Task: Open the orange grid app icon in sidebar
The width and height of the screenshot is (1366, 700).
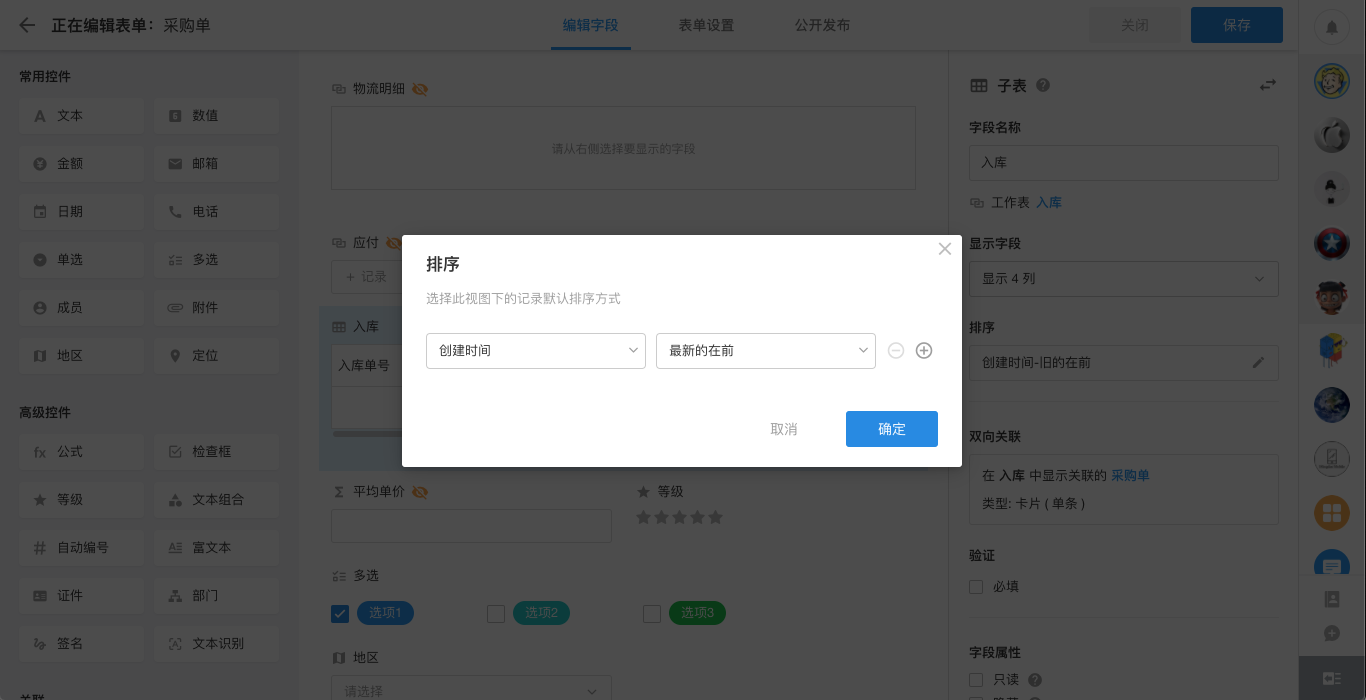Action: [1332, 513]
